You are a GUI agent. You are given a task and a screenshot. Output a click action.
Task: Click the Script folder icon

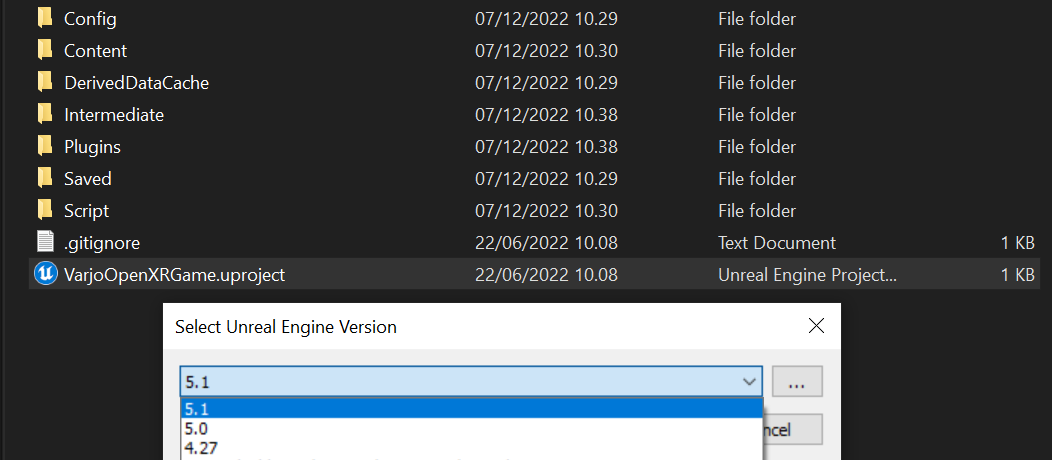click(45, 211)
